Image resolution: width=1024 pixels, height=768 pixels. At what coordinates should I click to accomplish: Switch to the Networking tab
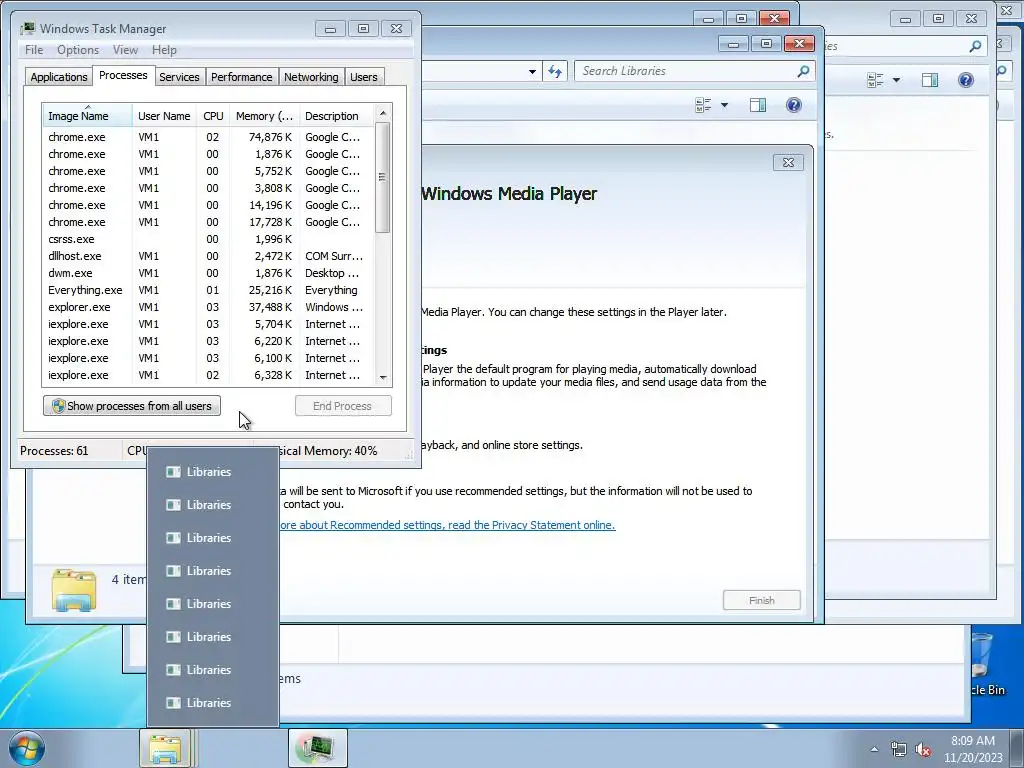(311, 77)
